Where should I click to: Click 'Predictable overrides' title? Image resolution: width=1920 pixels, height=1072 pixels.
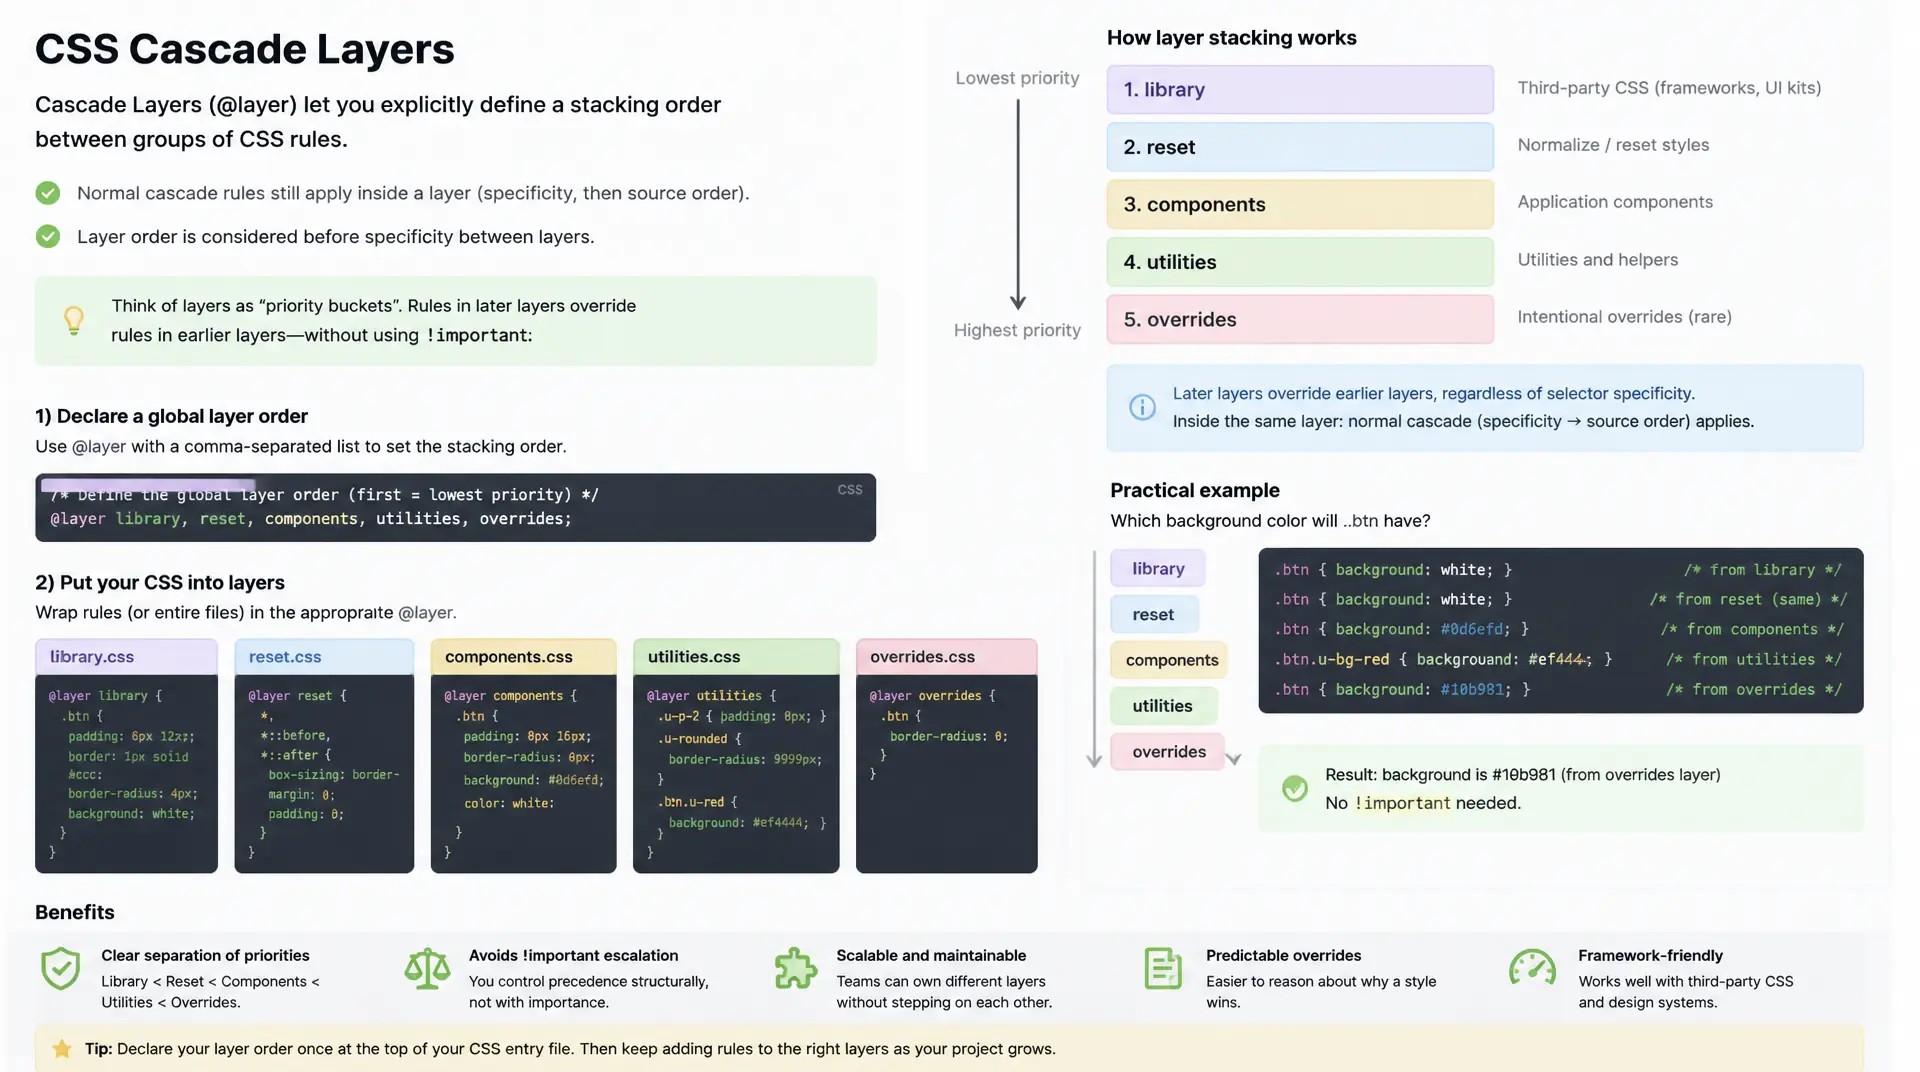pos(1283,956)
